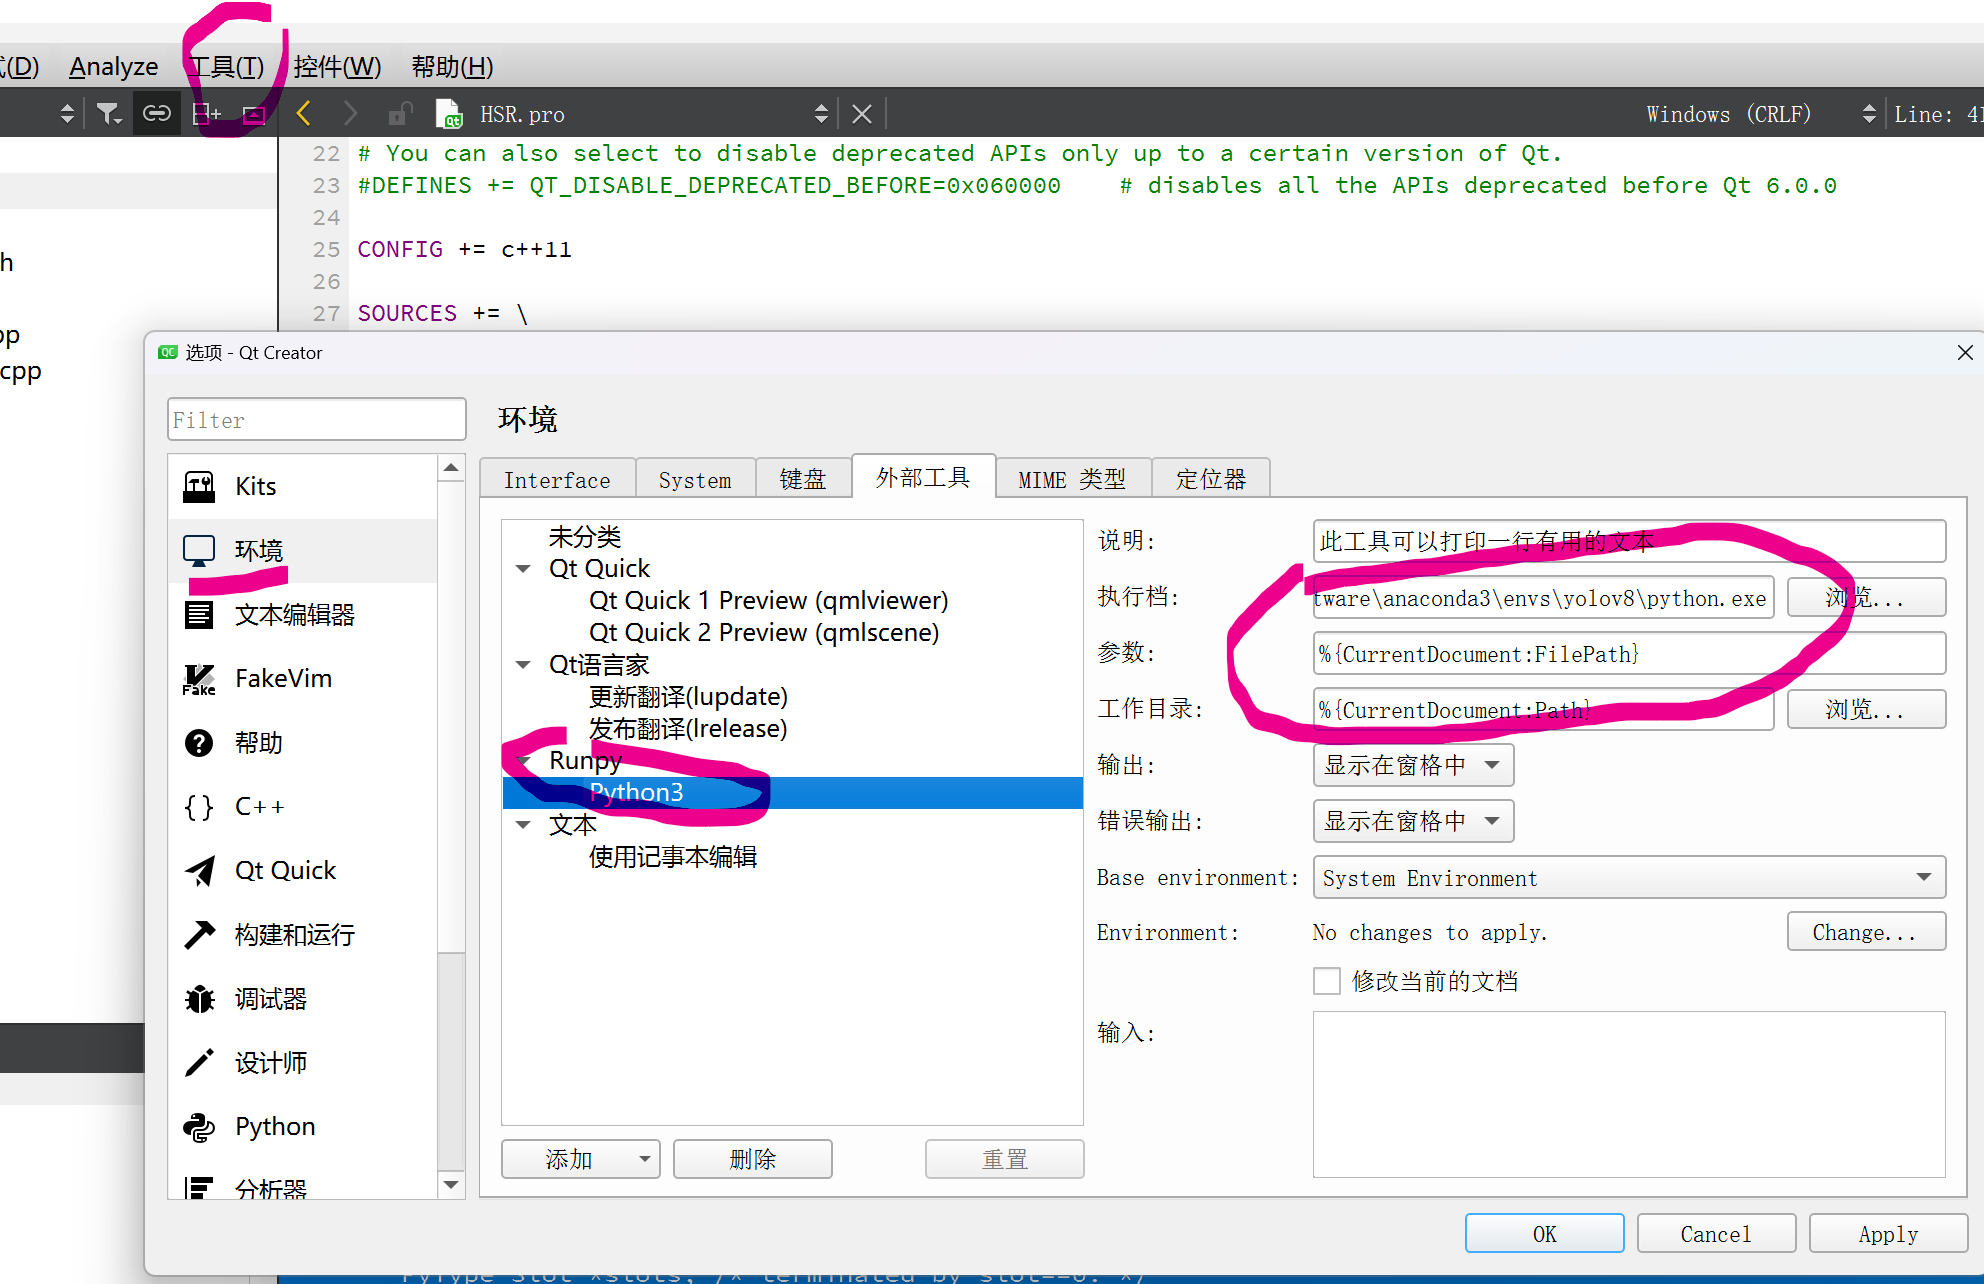The width and height of the screenshot is (1984, 1284).
Task: Select Qt Quick 2 Preview (qmlscene)
Action: (x=764, y=633)
